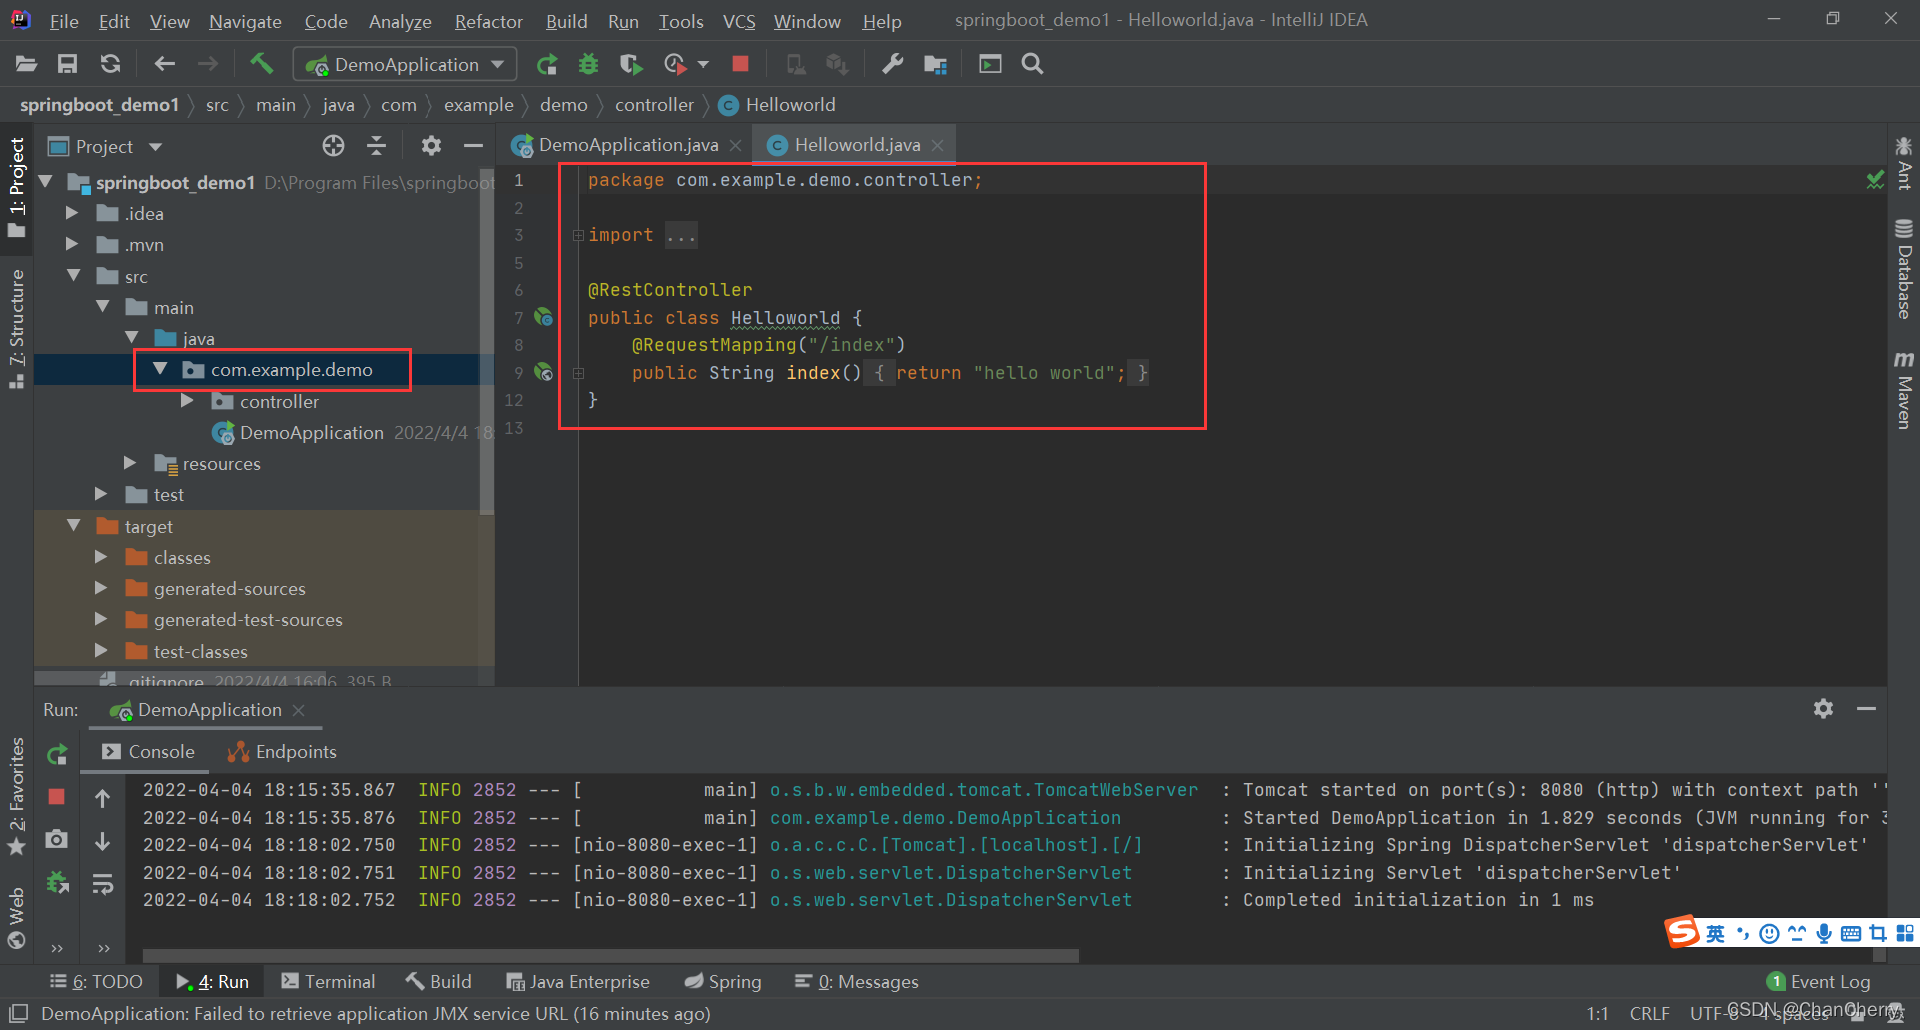This screenshot has height=1030, width=1920.
Task: Open file icon in main toolbar
Action: pos(26,65)
